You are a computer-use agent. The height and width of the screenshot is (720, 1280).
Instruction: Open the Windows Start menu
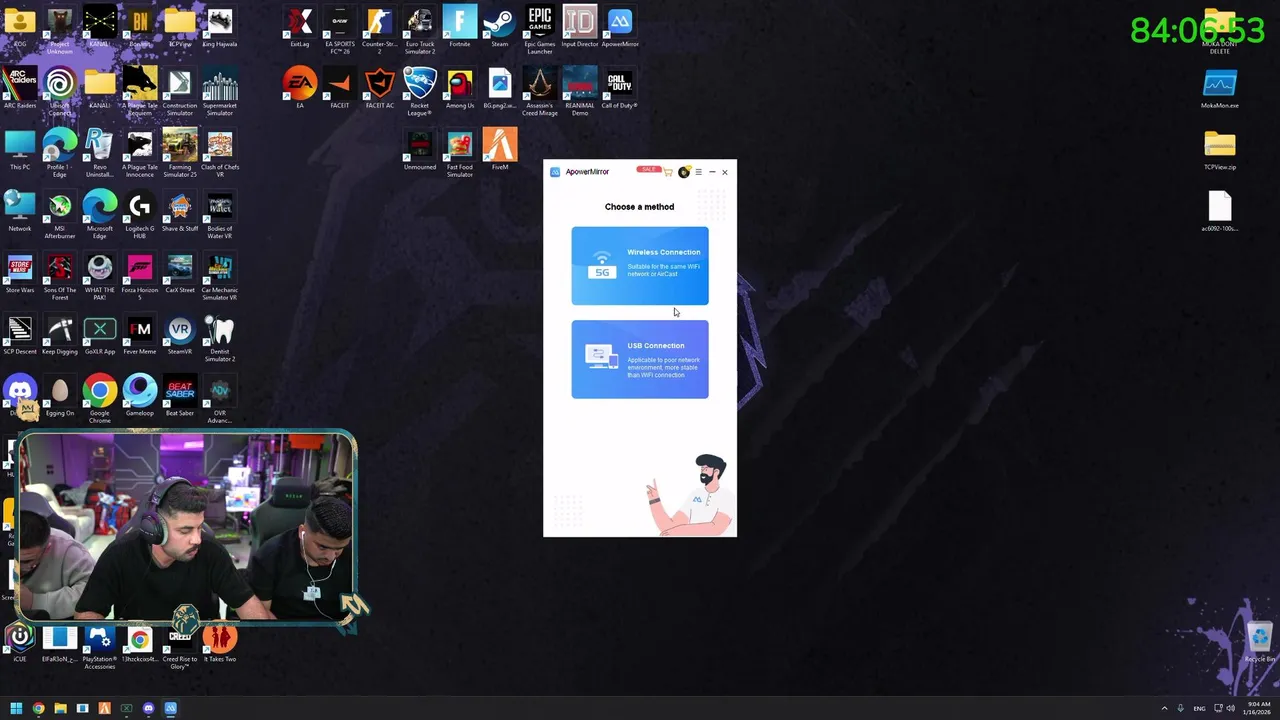click(16, 709)
